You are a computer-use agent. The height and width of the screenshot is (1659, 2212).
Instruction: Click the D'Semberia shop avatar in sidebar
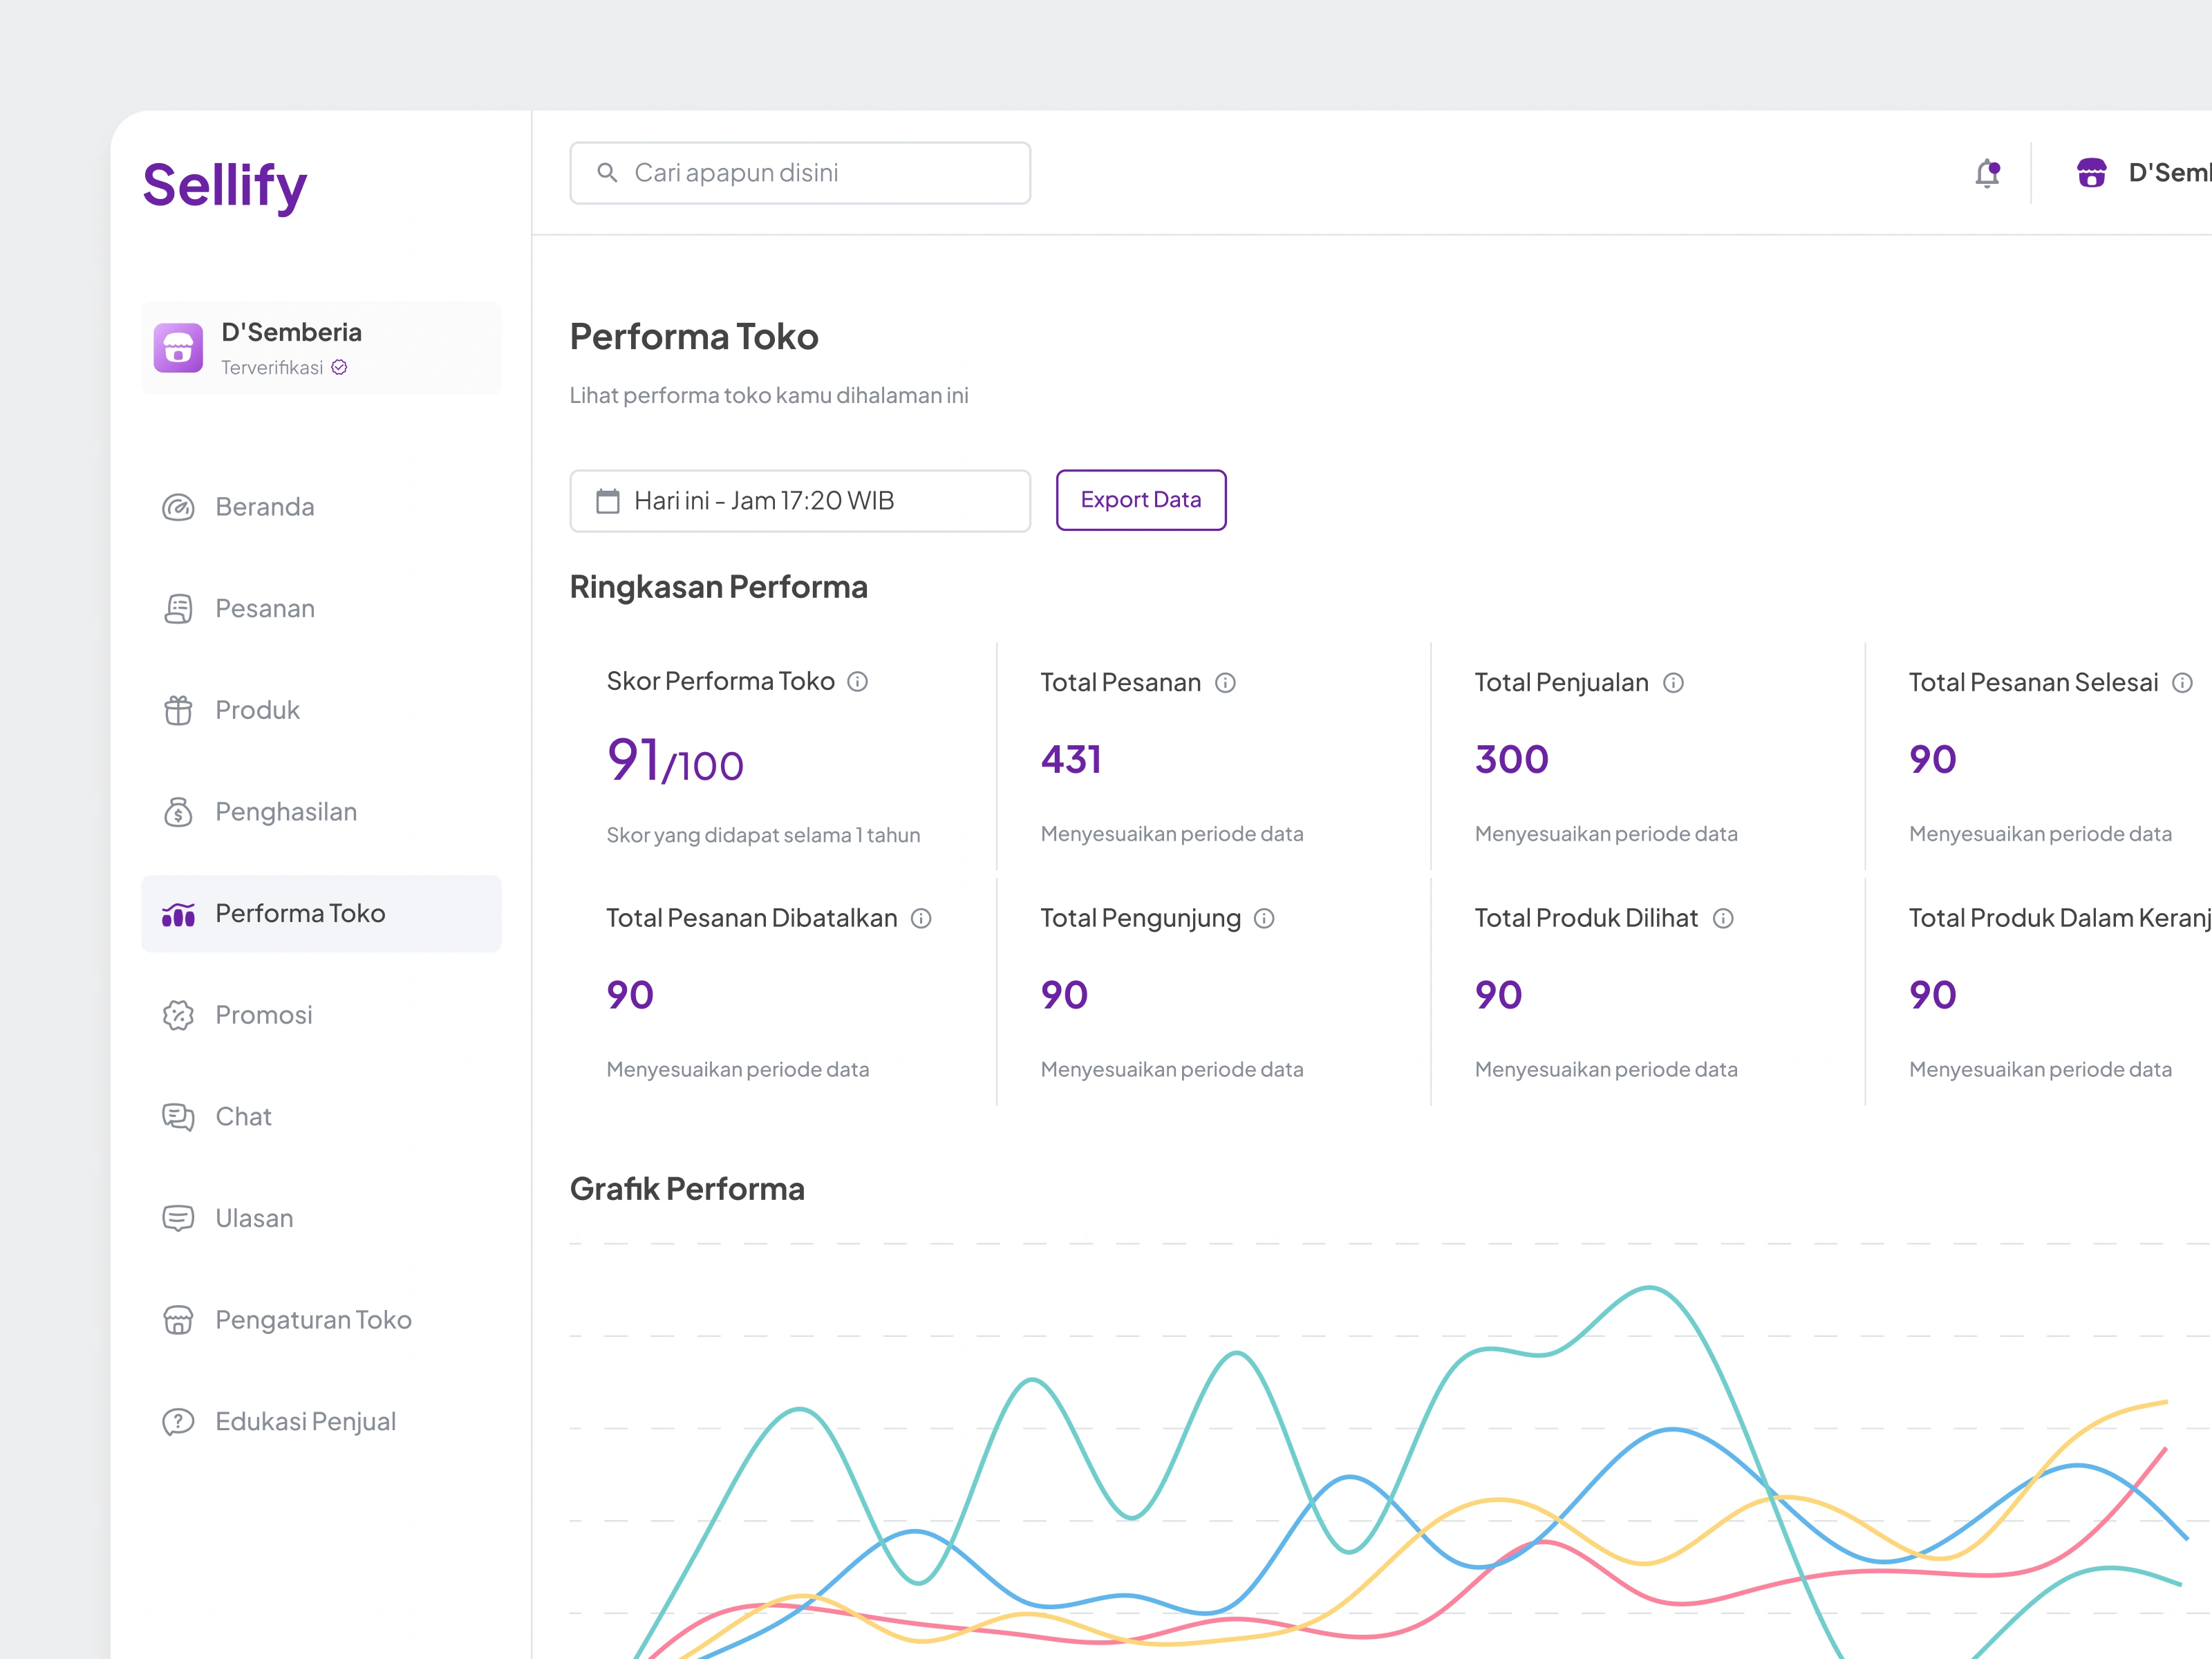coord(178,348)
